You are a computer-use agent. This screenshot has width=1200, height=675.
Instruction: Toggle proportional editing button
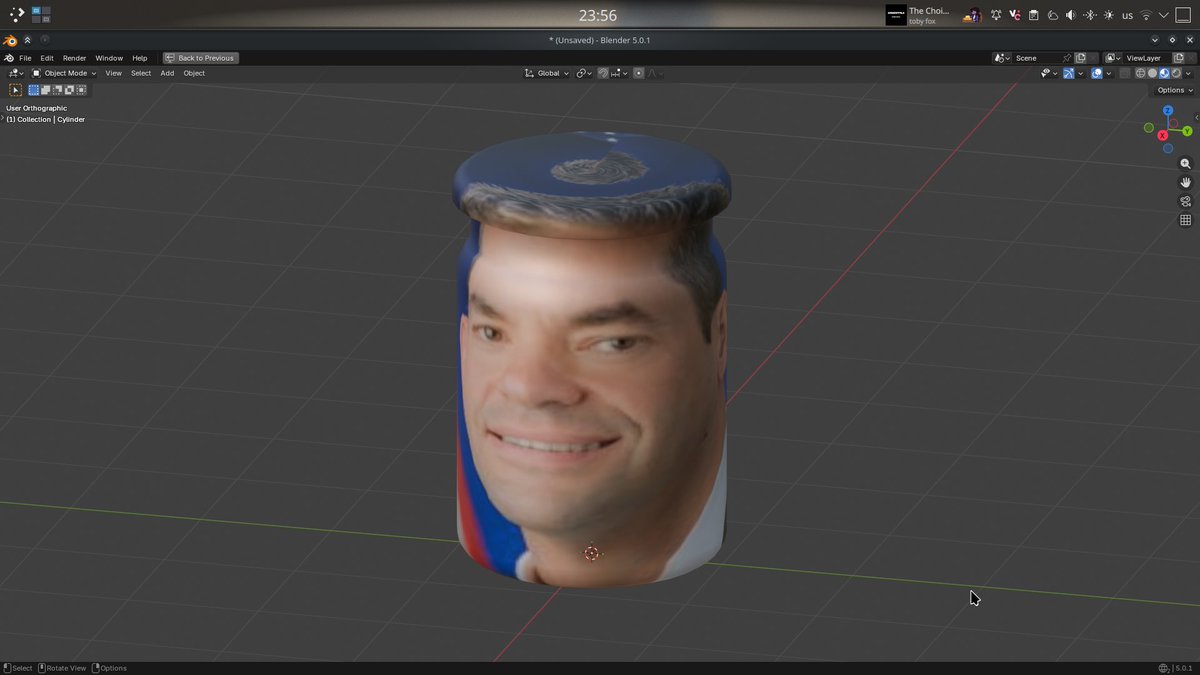pyautogui.click(x=638, y=73)
